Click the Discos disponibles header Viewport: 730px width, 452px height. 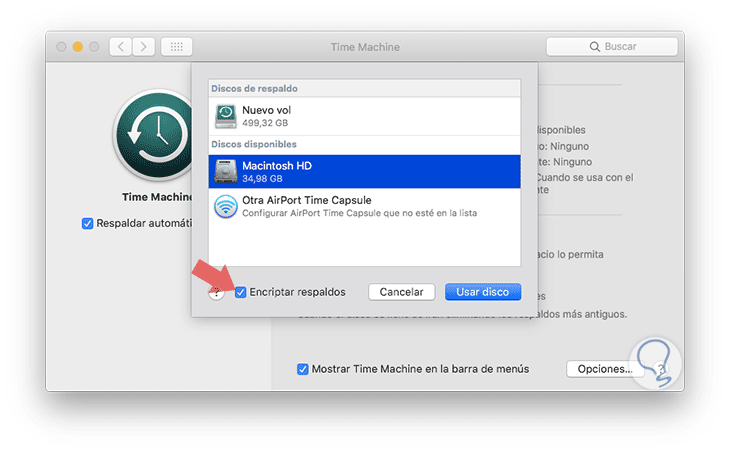point(254,144)
